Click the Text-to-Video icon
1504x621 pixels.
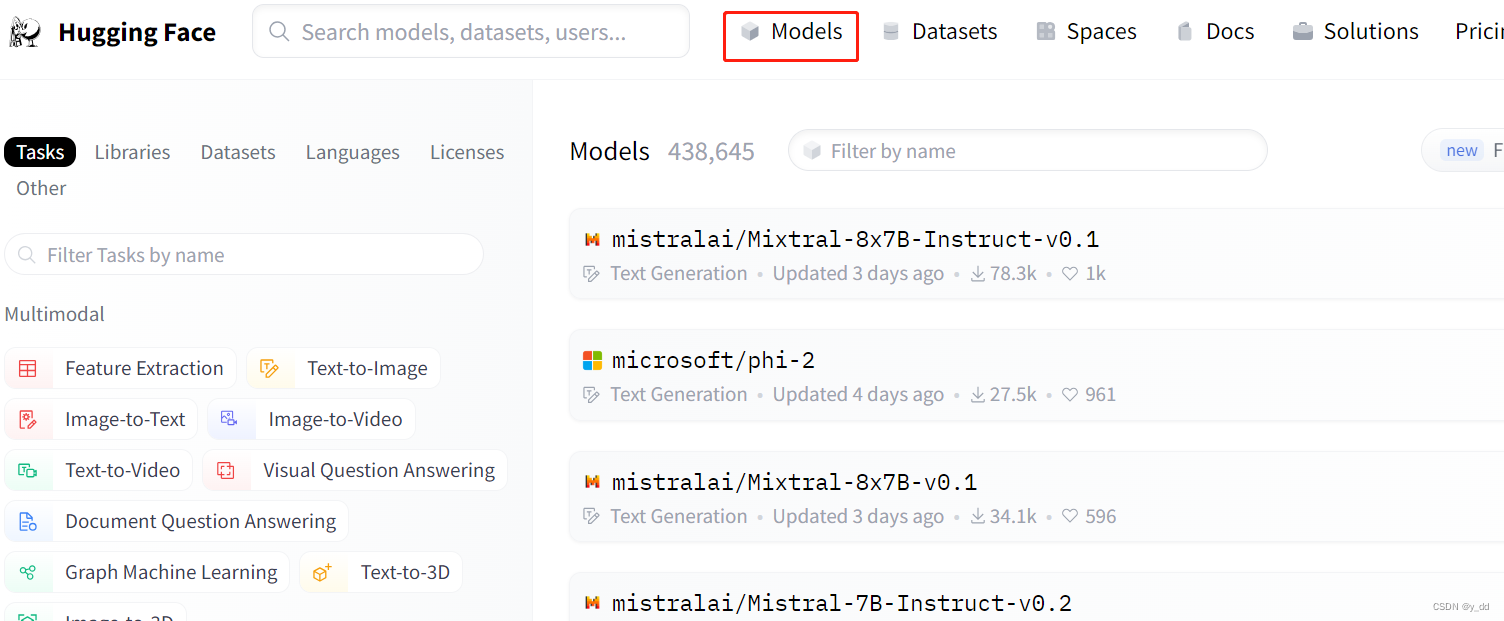(x=28, y=471)
